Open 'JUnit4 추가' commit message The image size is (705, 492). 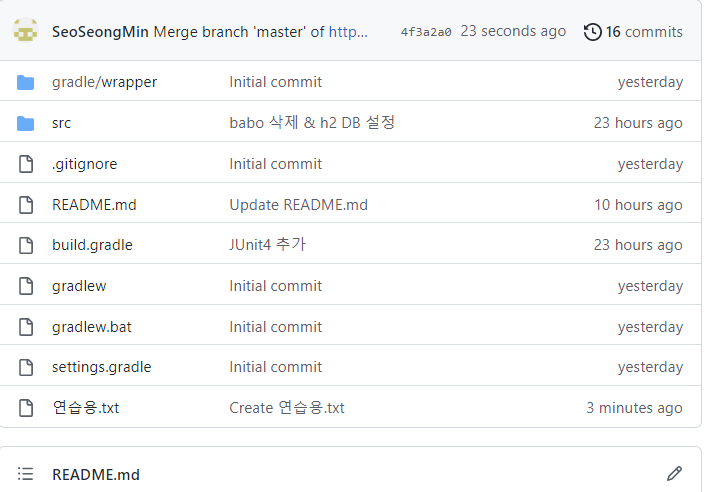[x=268, y=245]
